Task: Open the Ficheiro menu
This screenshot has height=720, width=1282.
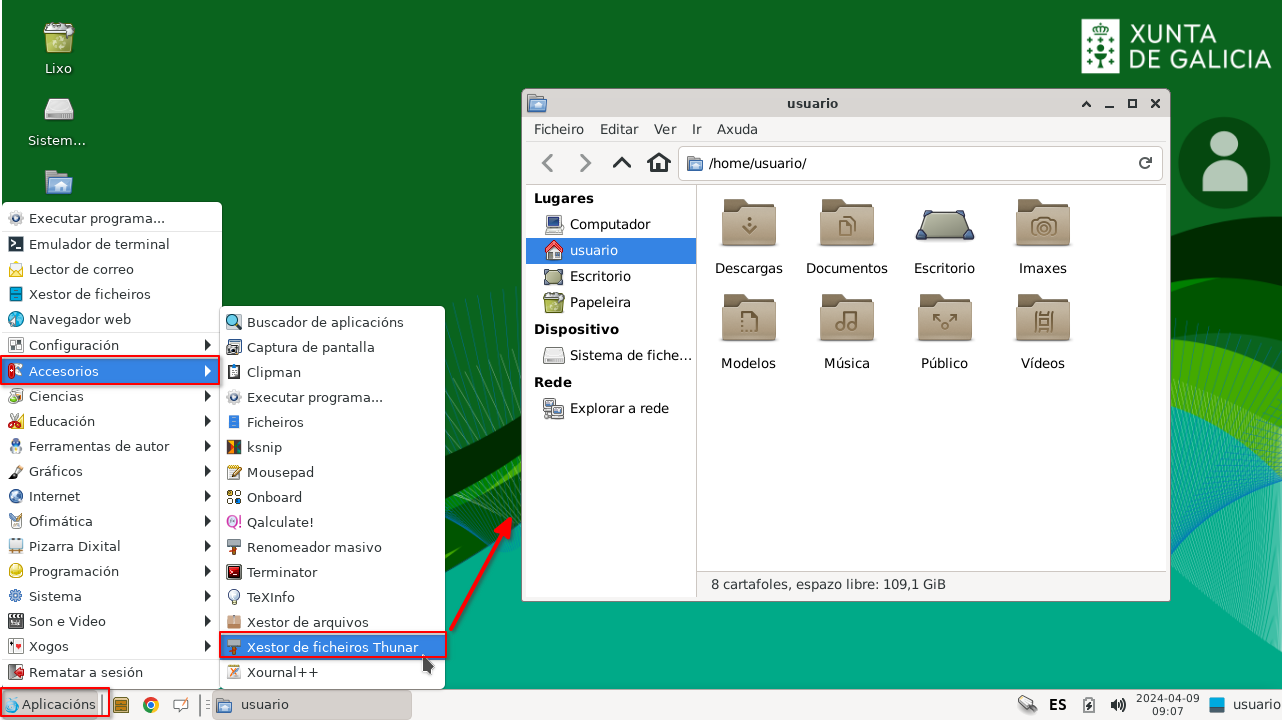Action: tap(558, 129)
